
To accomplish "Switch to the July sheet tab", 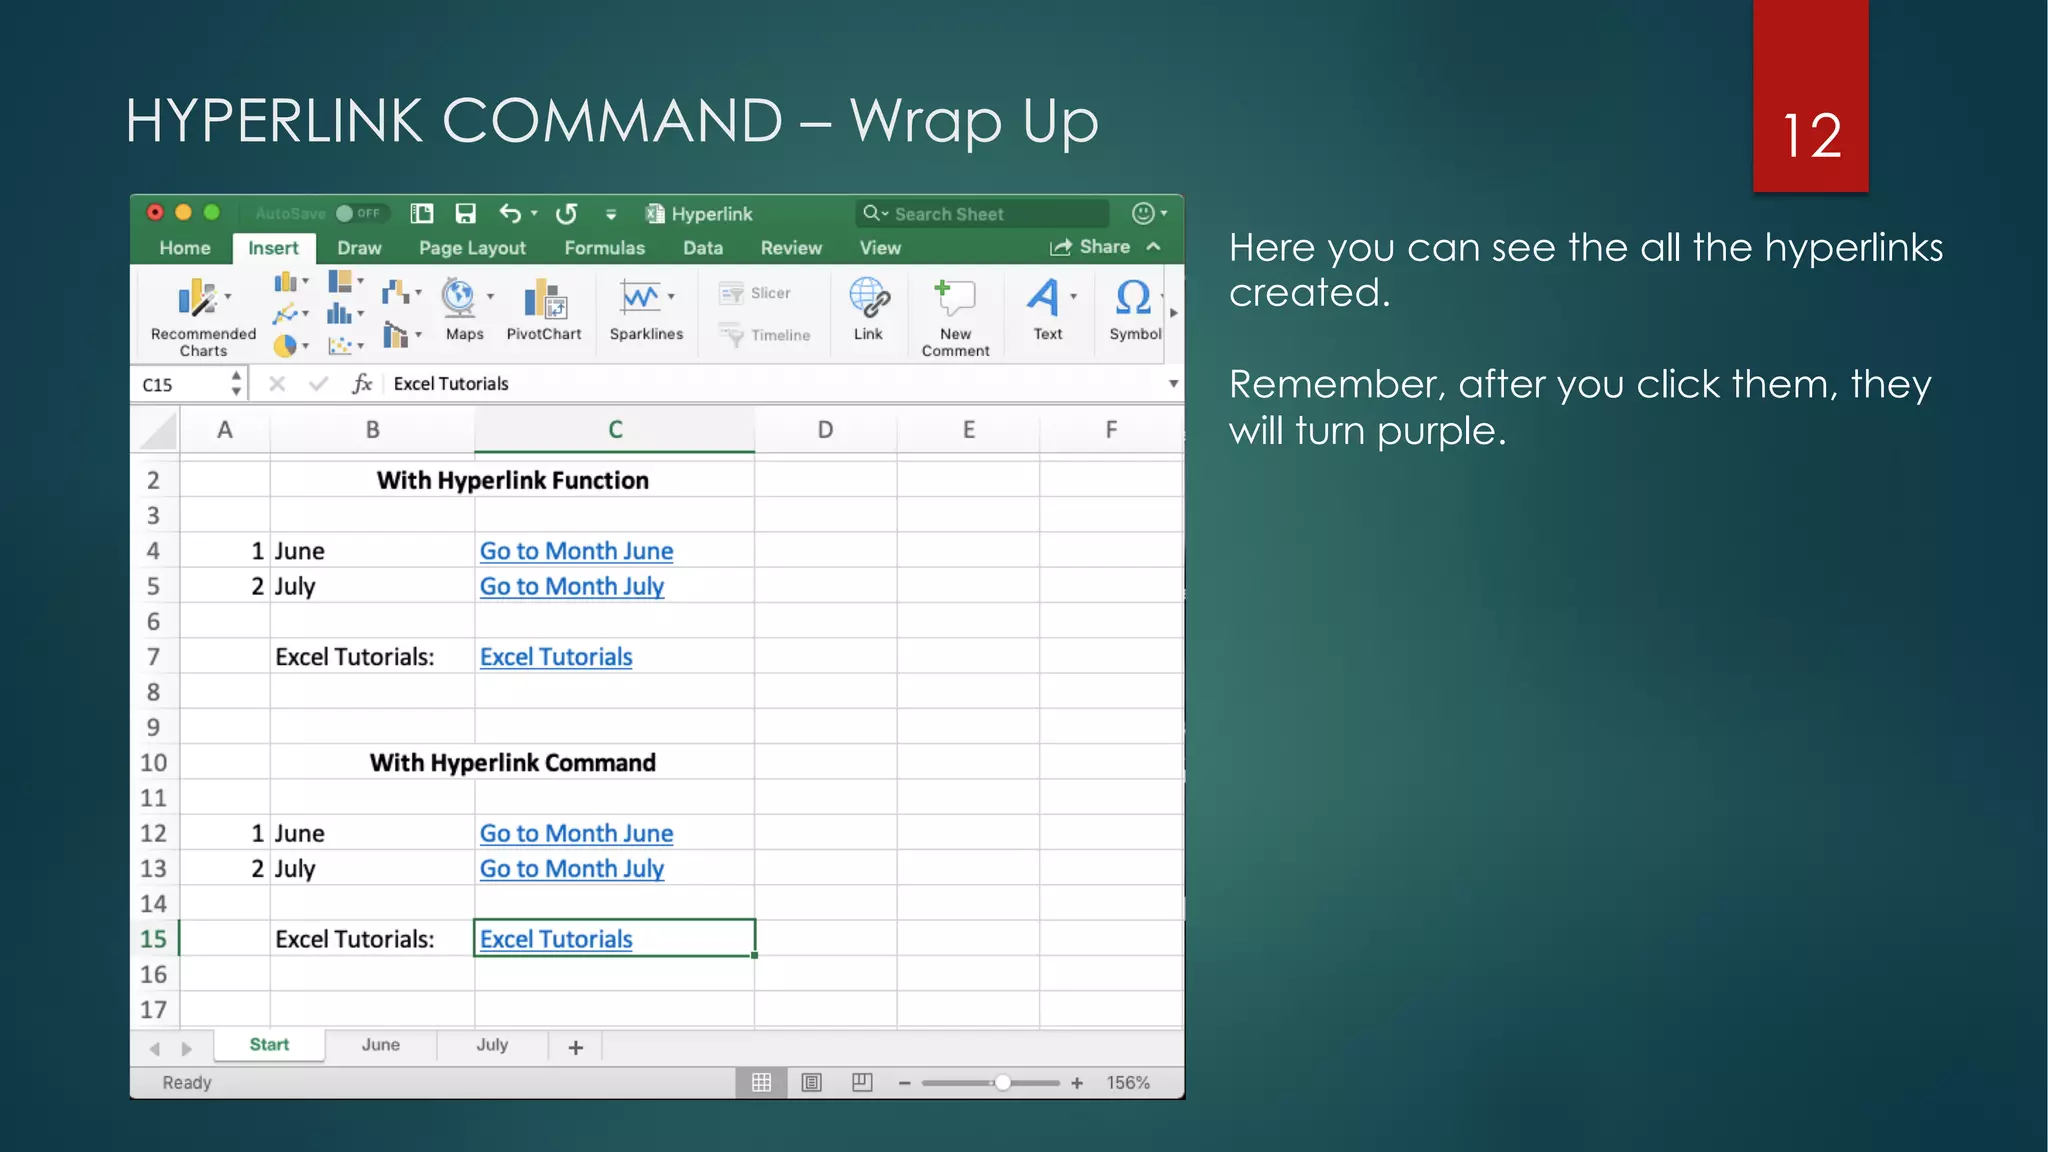I will tap(492, 1045).
